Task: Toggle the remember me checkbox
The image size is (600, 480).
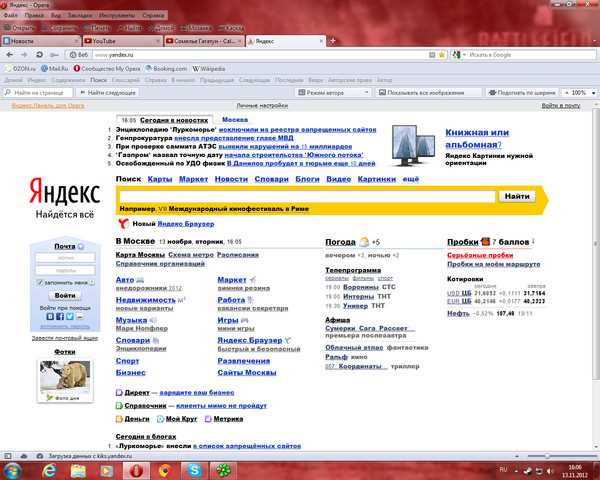Action: point(39,282)
